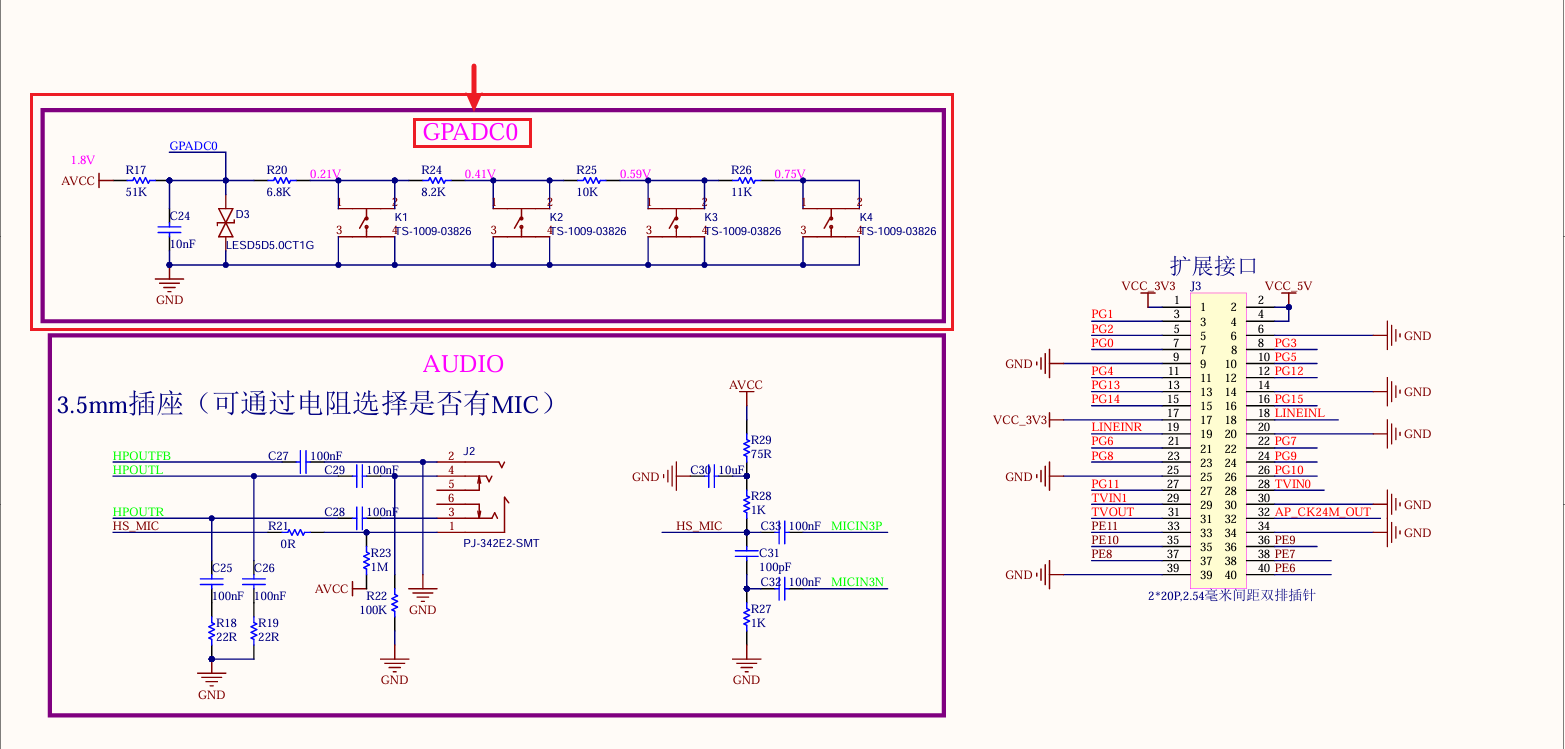
Task: Click the 100pF value of C31
Action: tap(775, 566)
